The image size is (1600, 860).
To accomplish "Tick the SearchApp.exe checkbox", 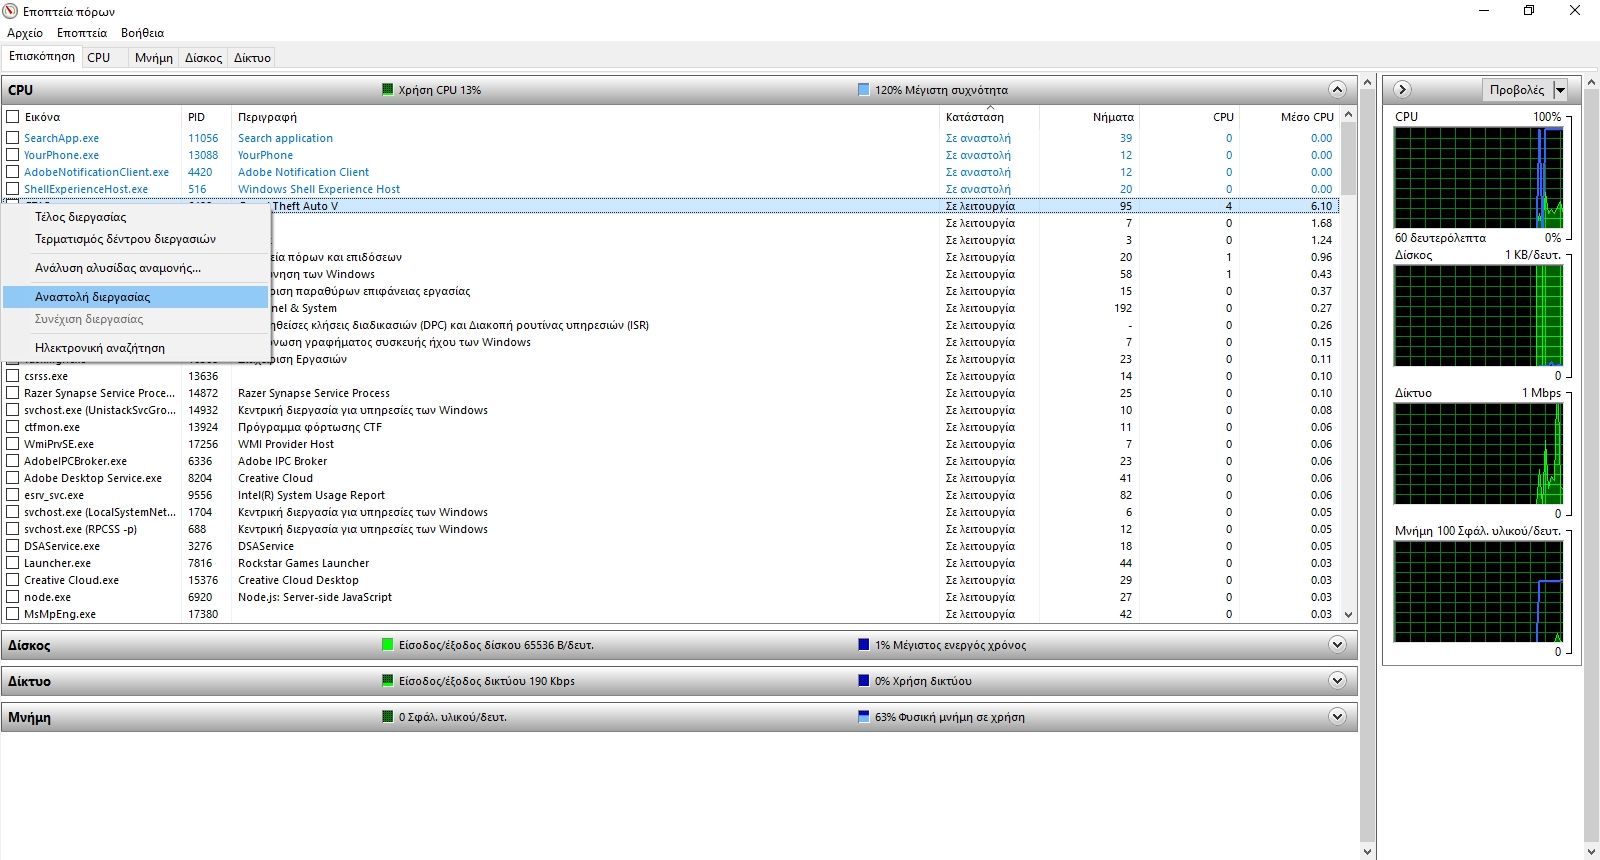I will (13, 138).
